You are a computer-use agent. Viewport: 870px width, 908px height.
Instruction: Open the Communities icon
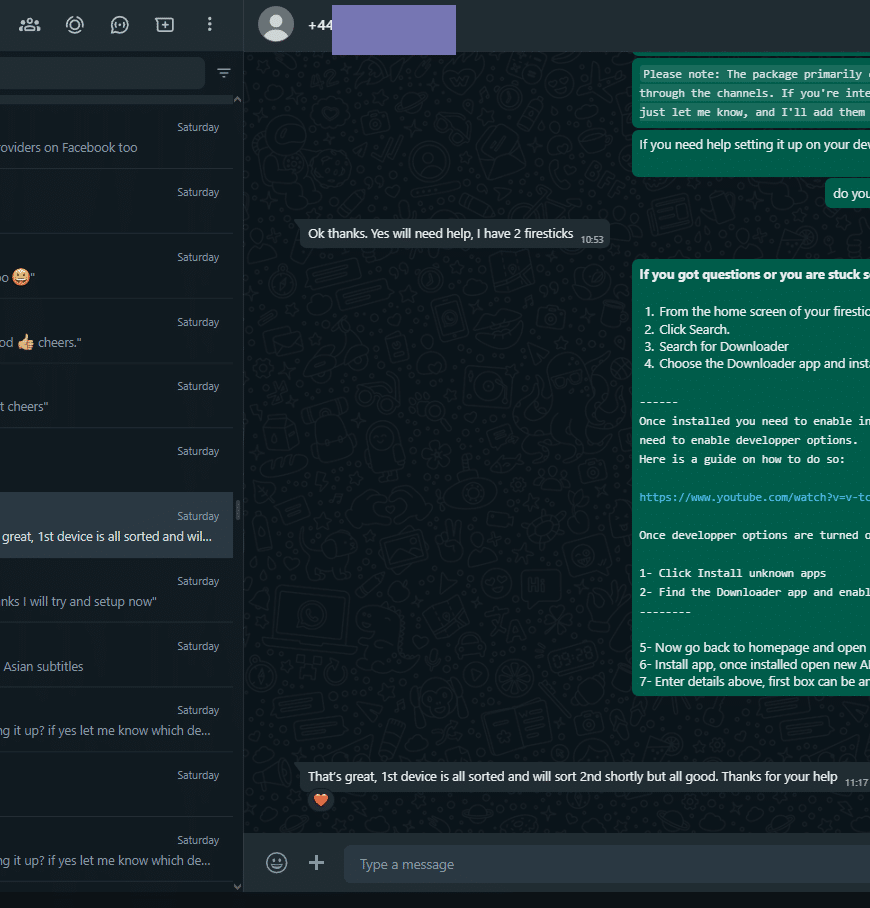[x=30, y=24]
